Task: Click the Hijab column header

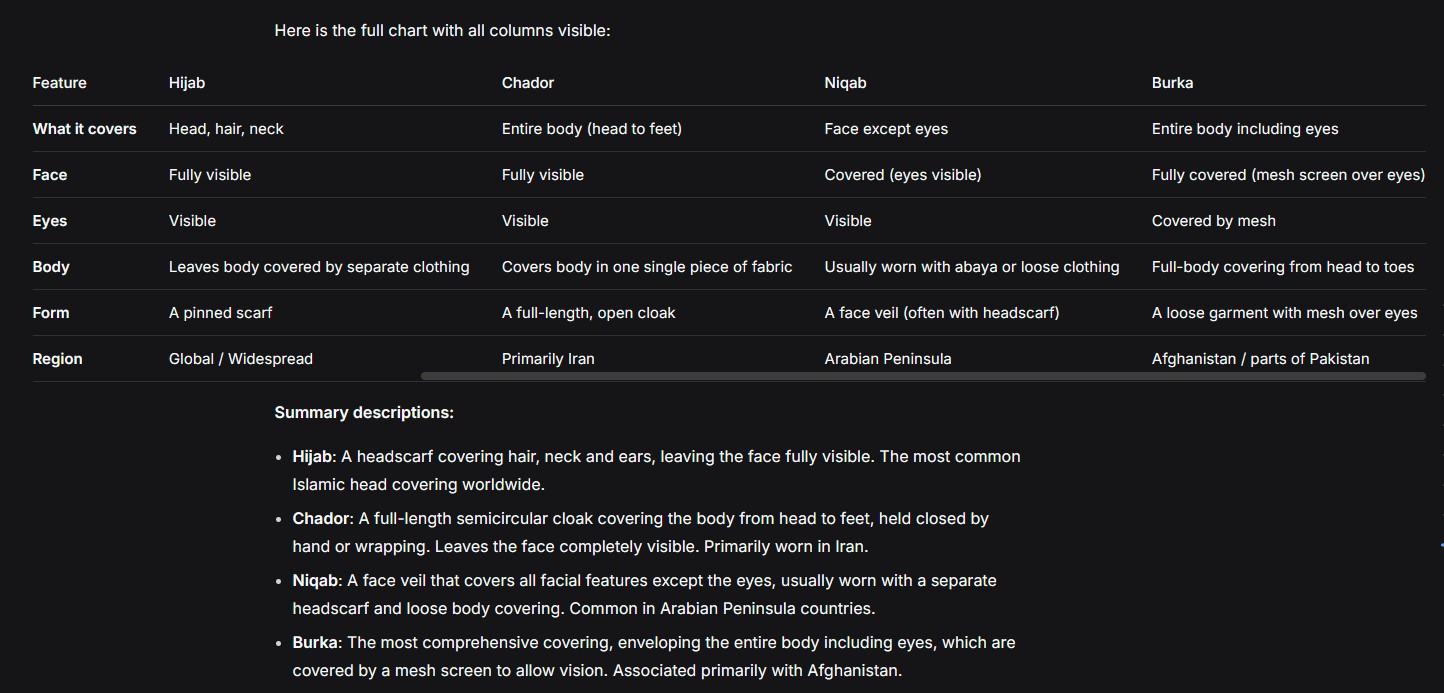Action: (187, 83)
